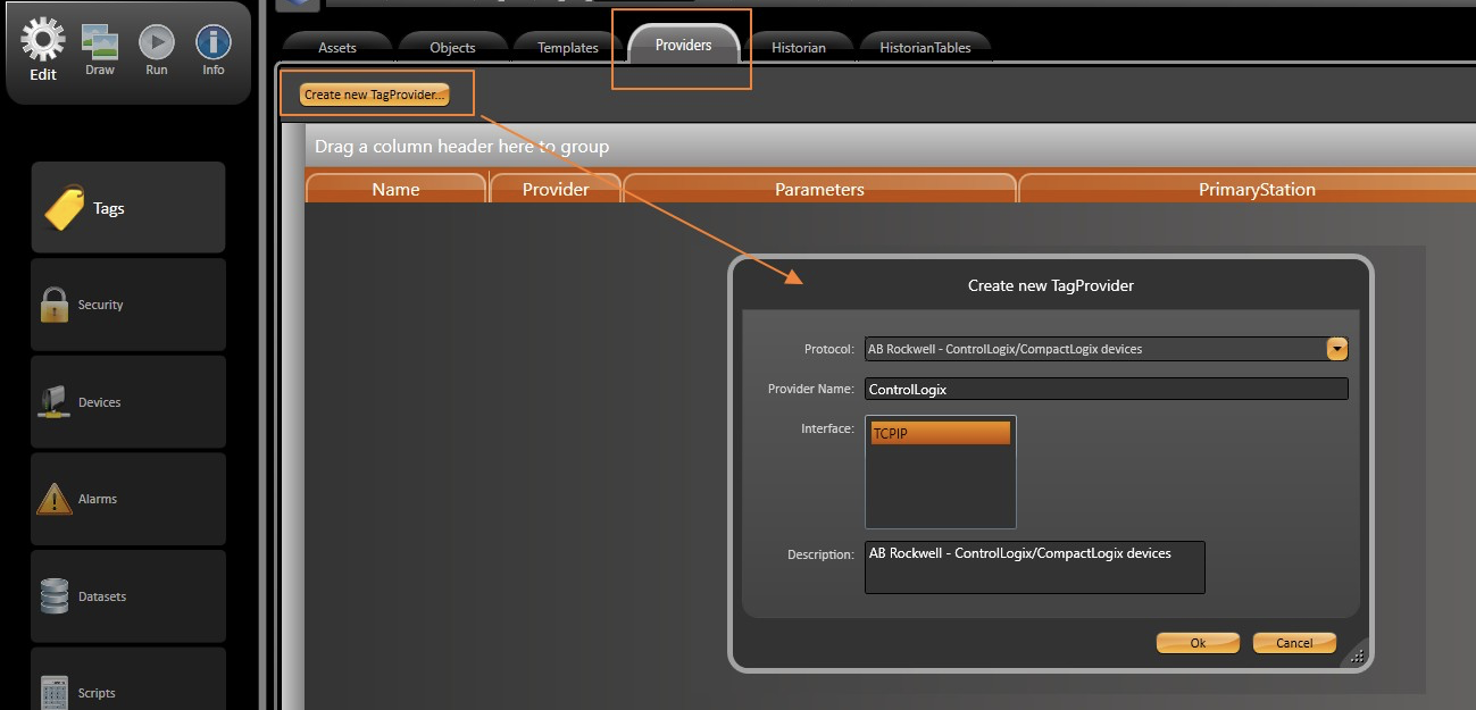Image resolution: width=1476 pixels, height=710 pixels.
Task: Select TCPIP in the Interface list
Action: click(940, 433)
